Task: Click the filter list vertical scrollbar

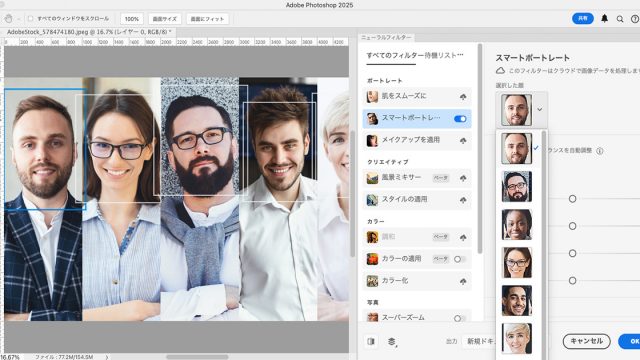Action: click(x=480, y=149)
